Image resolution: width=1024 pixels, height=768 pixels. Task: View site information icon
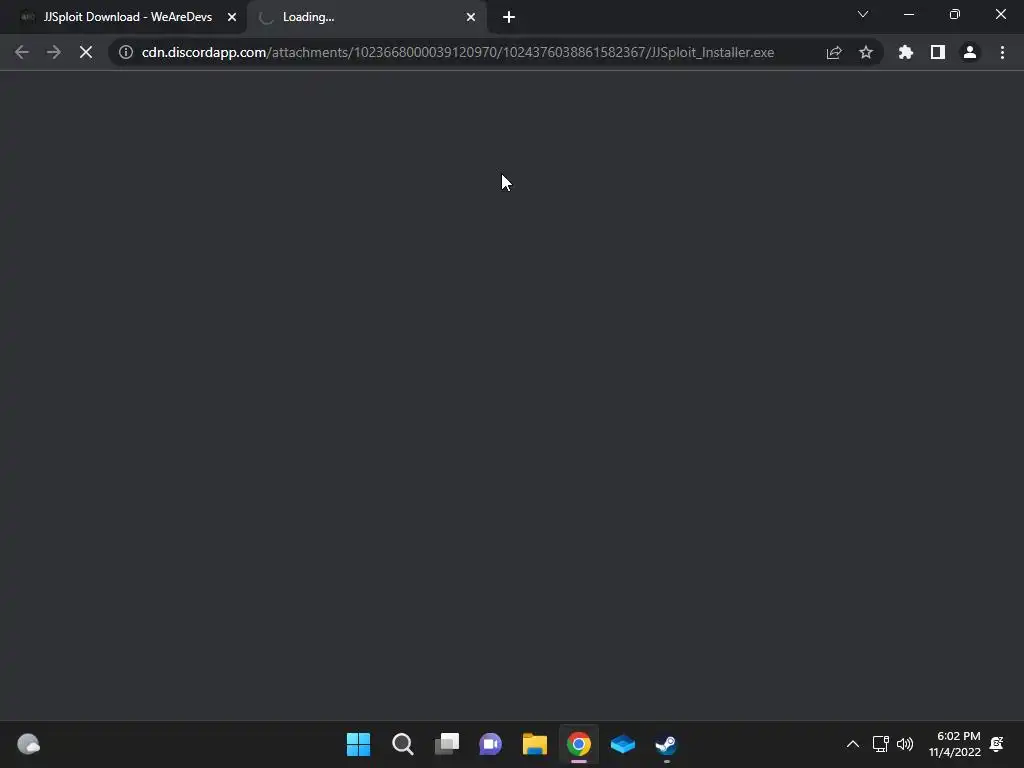click(x=125, y=52)
